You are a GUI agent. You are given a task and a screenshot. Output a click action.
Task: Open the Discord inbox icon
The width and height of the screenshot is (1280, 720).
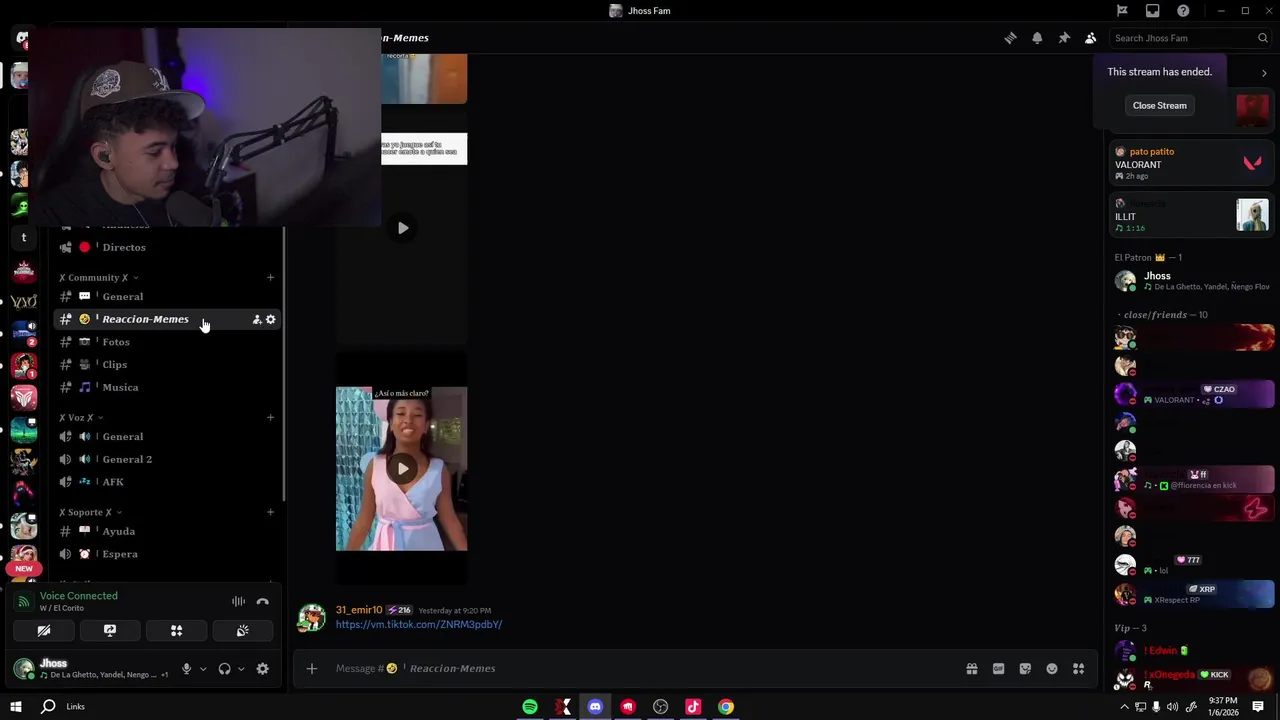coord(1152,11)
